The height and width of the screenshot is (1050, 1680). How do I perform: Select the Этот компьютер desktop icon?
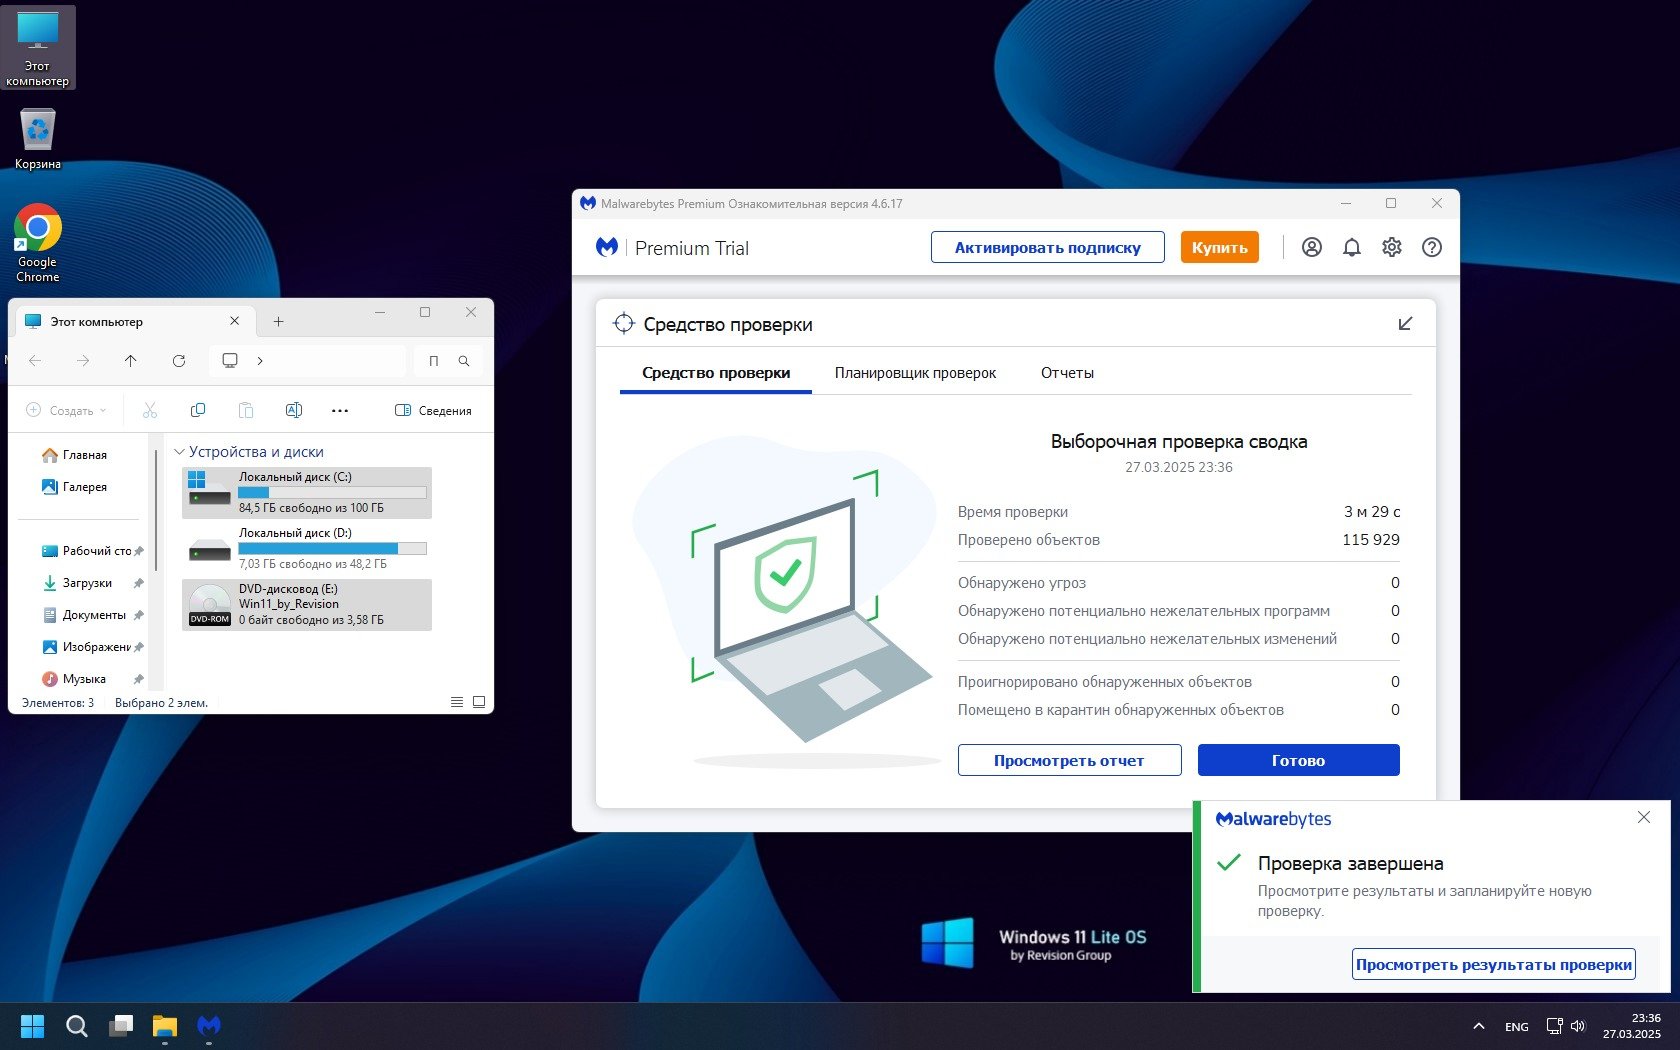point(38,48)
